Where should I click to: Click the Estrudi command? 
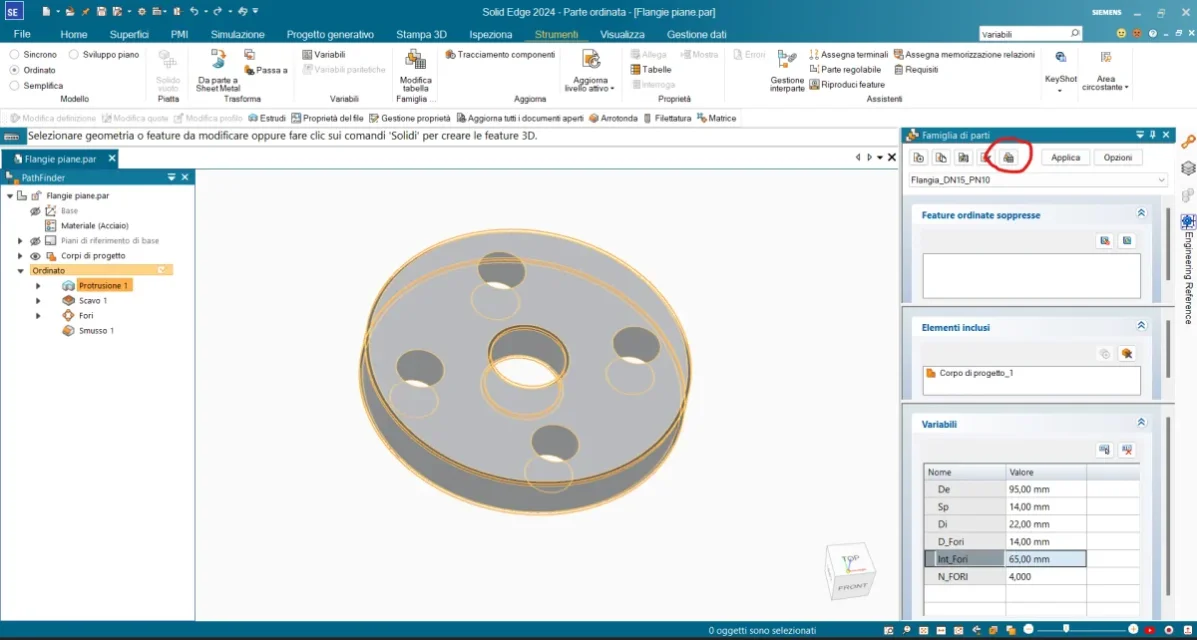point(266,118)
